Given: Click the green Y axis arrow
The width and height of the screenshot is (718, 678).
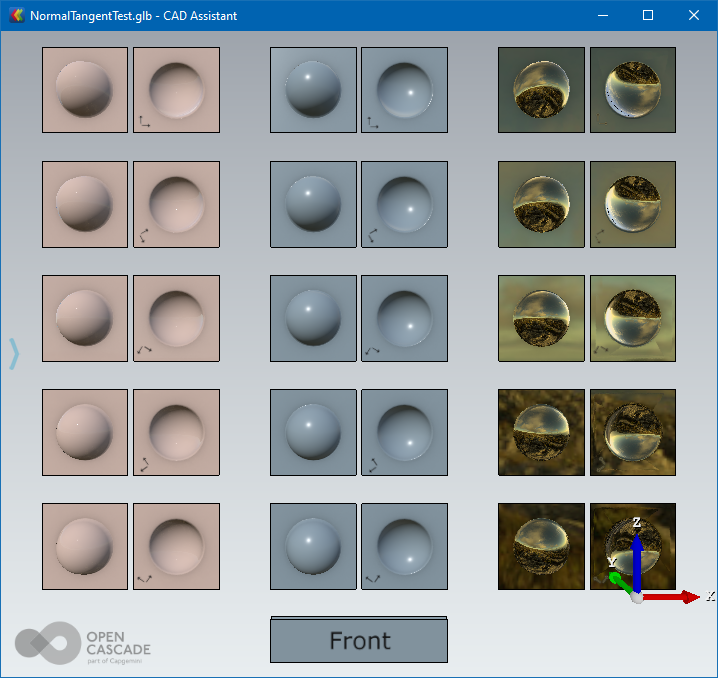Looking at the screenshot, I should click(x=619, y=582).
